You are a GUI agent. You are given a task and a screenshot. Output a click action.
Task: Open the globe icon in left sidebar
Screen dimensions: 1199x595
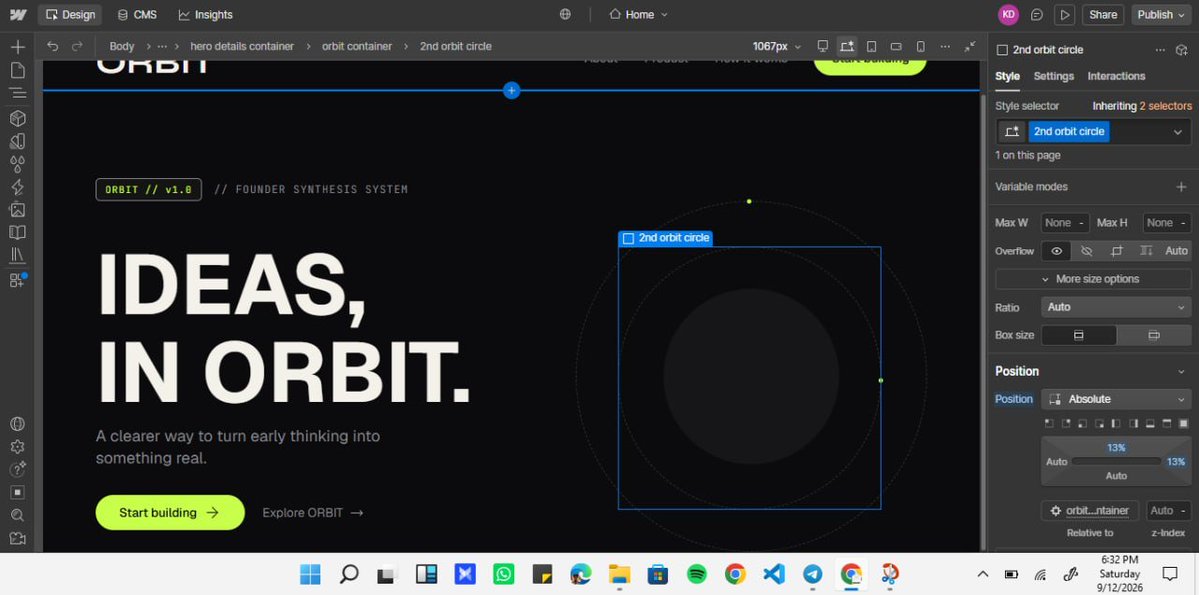[x=18, y=424]
